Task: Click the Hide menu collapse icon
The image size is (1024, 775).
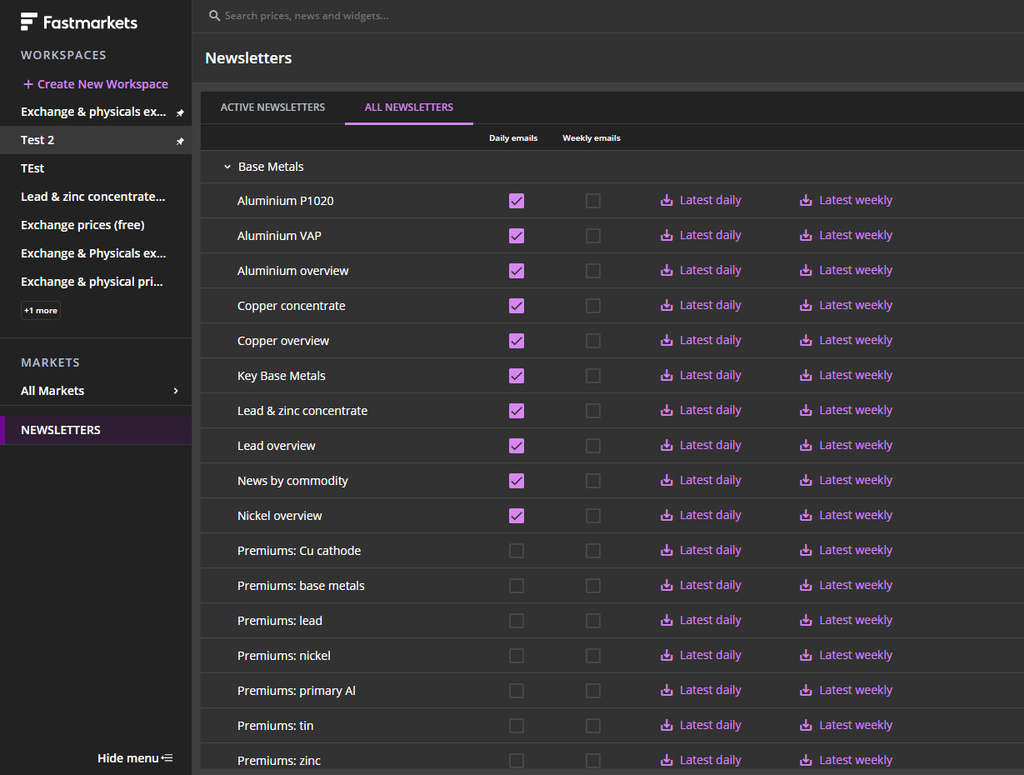Action: [167, 758]
